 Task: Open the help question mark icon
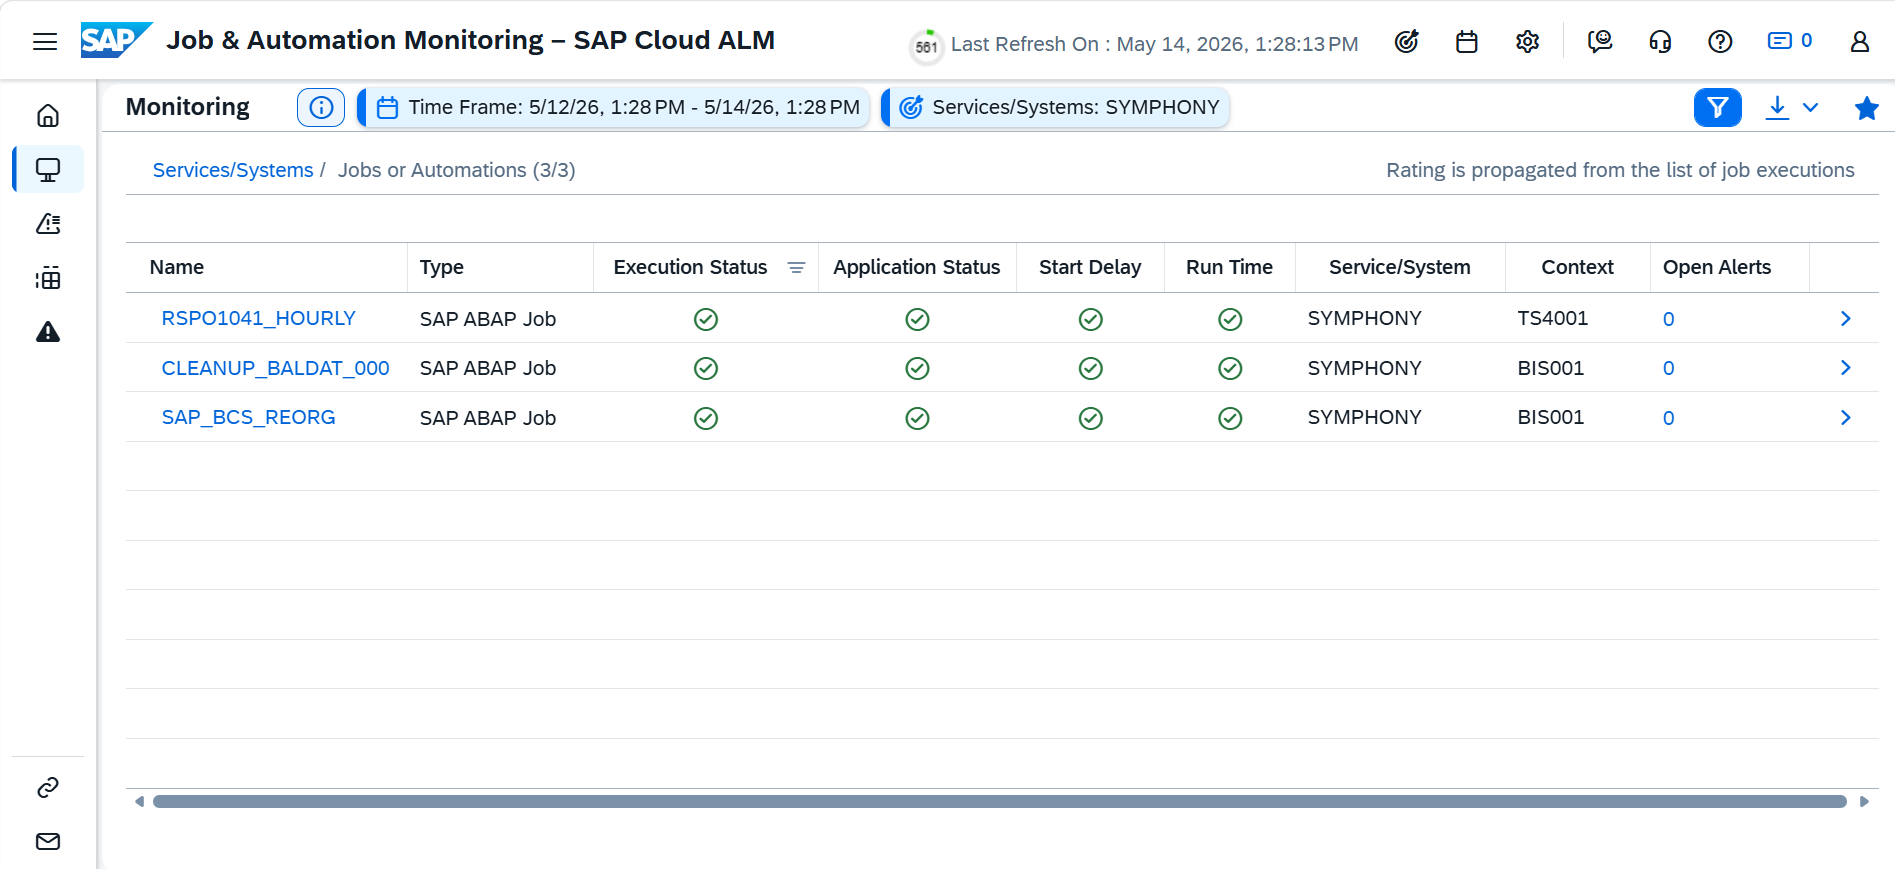[1720, 41]
